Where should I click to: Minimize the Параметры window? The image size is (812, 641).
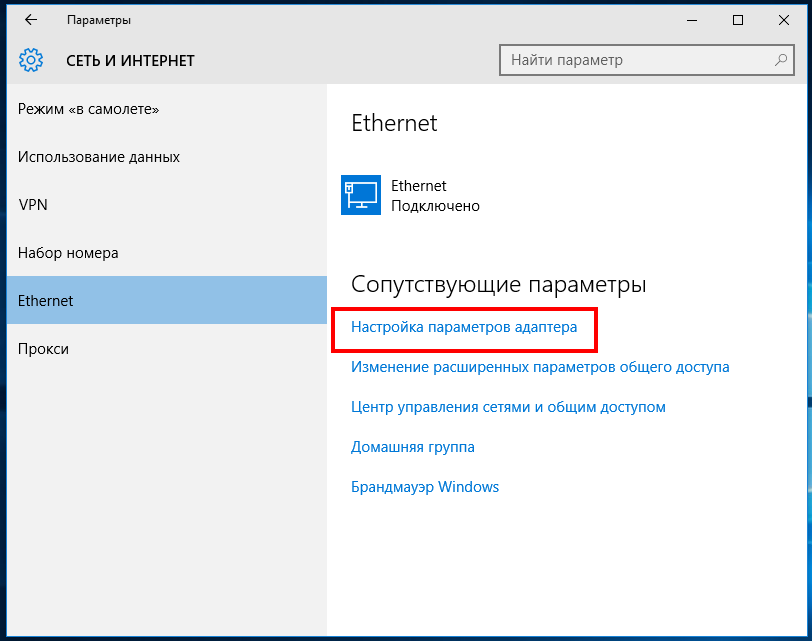[692, 20]
